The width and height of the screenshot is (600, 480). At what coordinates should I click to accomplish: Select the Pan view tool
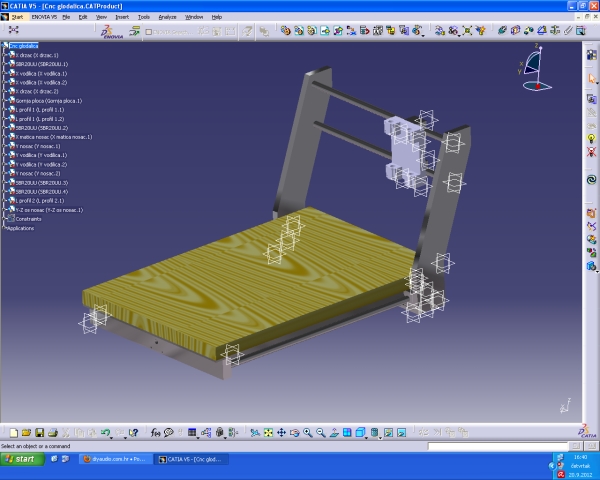281,432
